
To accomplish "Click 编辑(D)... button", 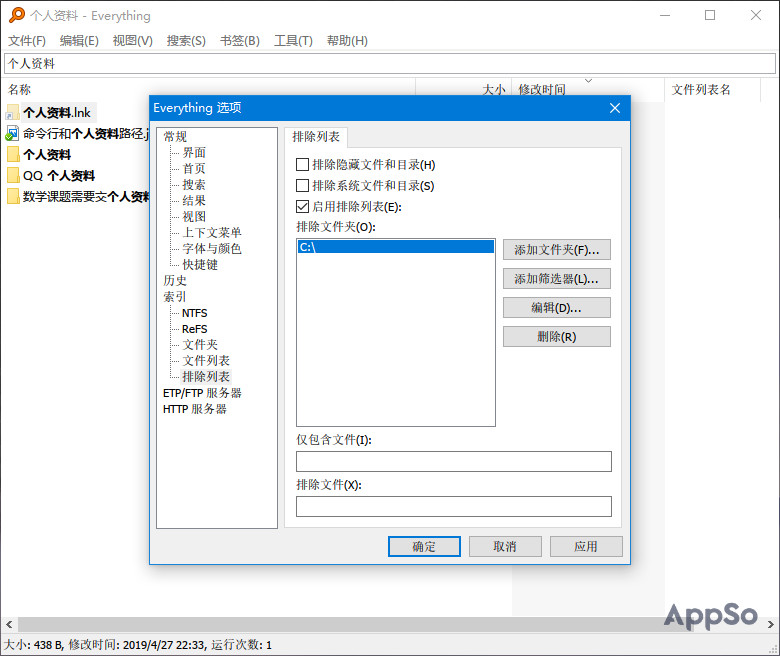I will (557, 307).
